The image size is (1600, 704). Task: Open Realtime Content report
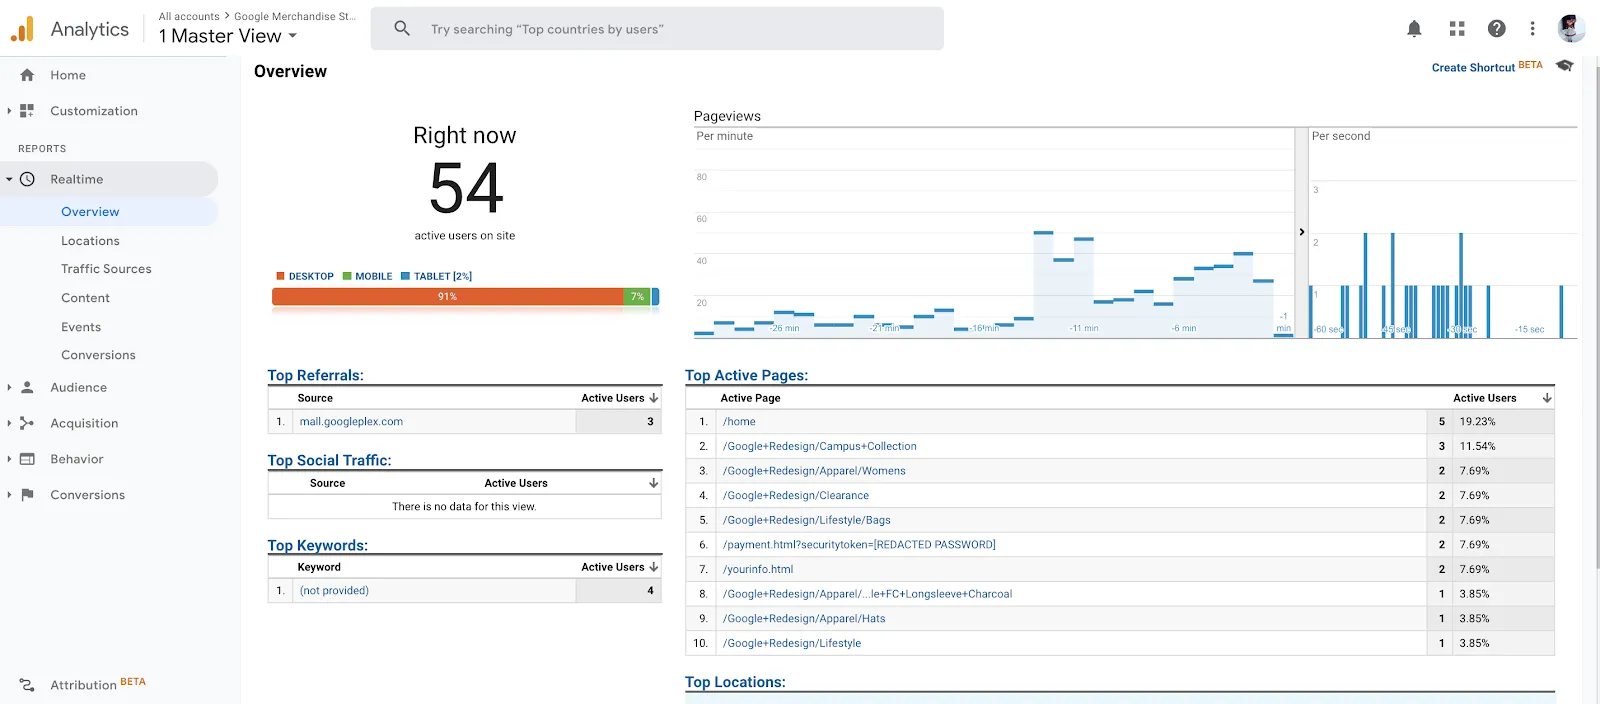(85, 298)
